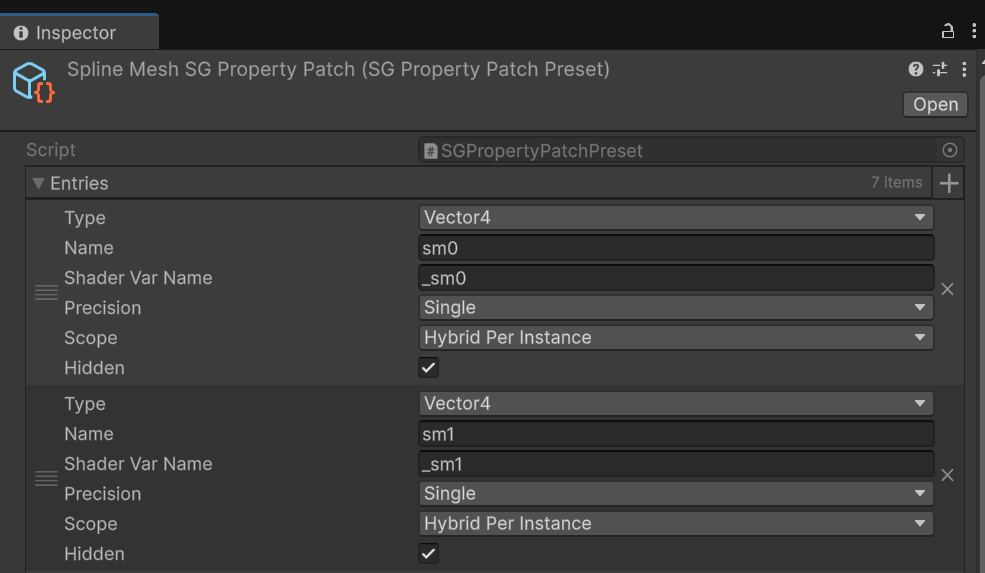This screenshot has height=573, width=985.
Task: Click the Open button
Action: tap(935, 104)
